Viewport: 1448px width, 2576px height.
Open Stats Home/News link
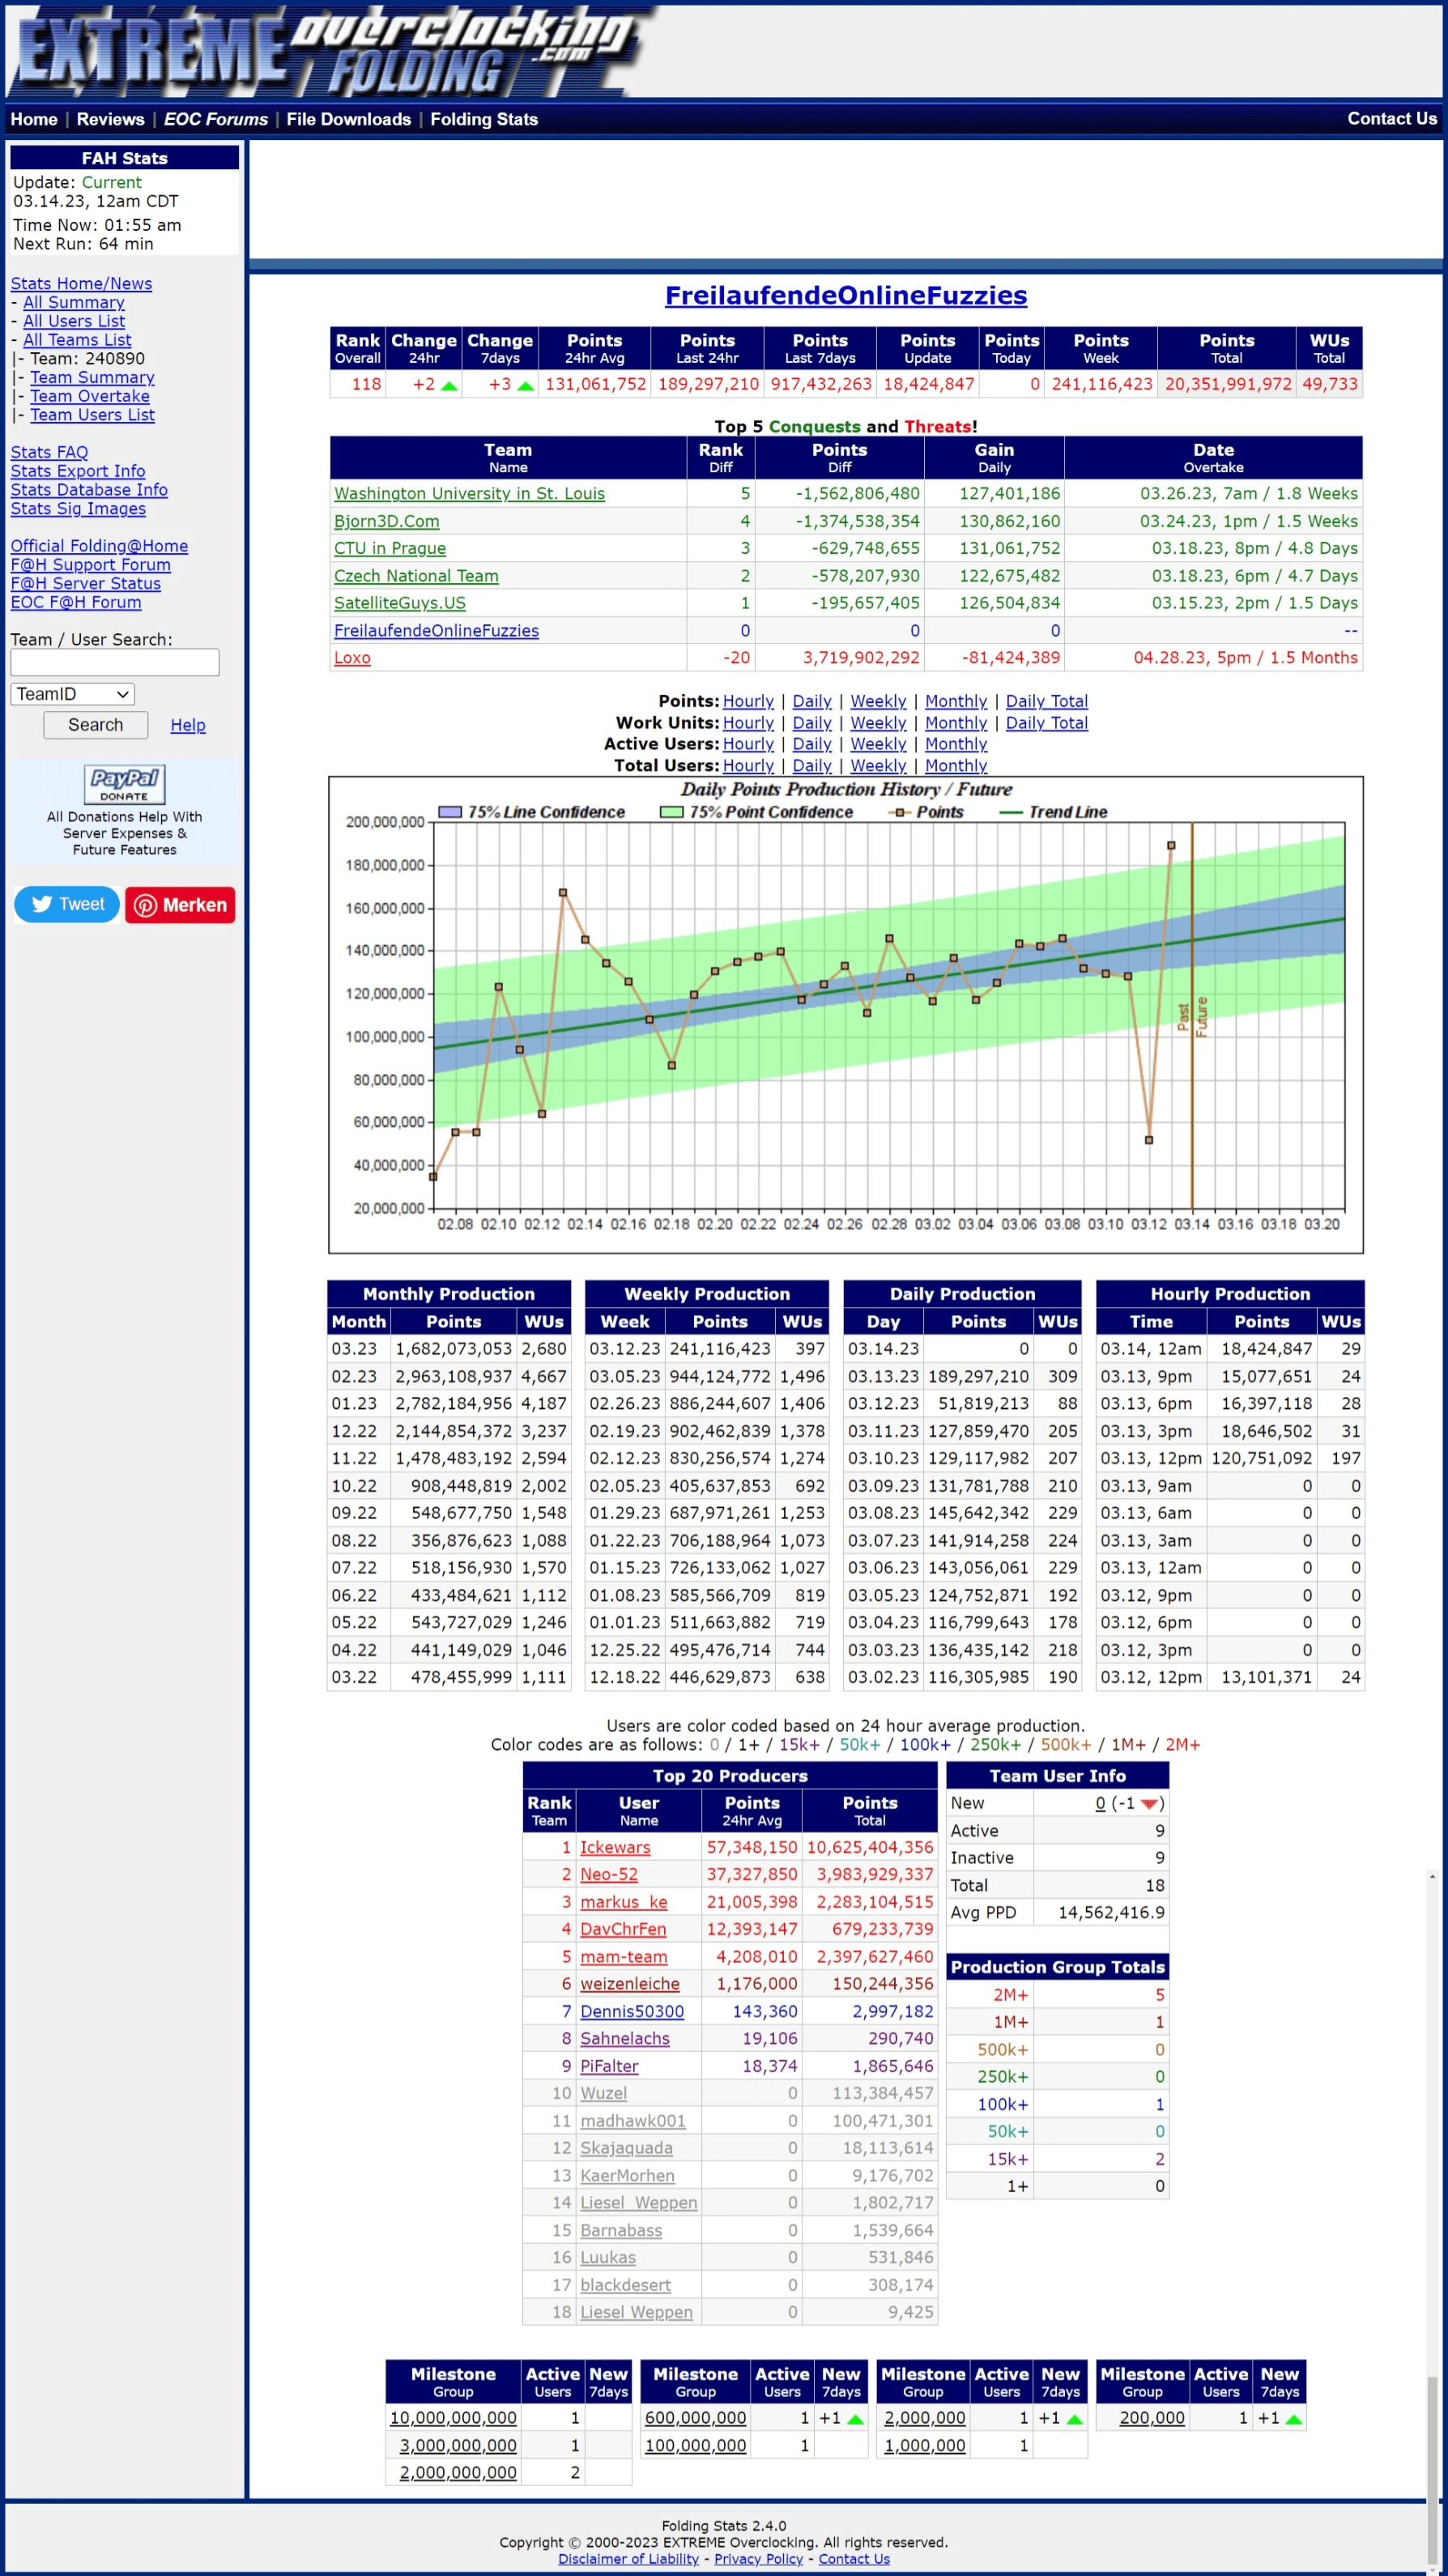click(x=81, y=284)
